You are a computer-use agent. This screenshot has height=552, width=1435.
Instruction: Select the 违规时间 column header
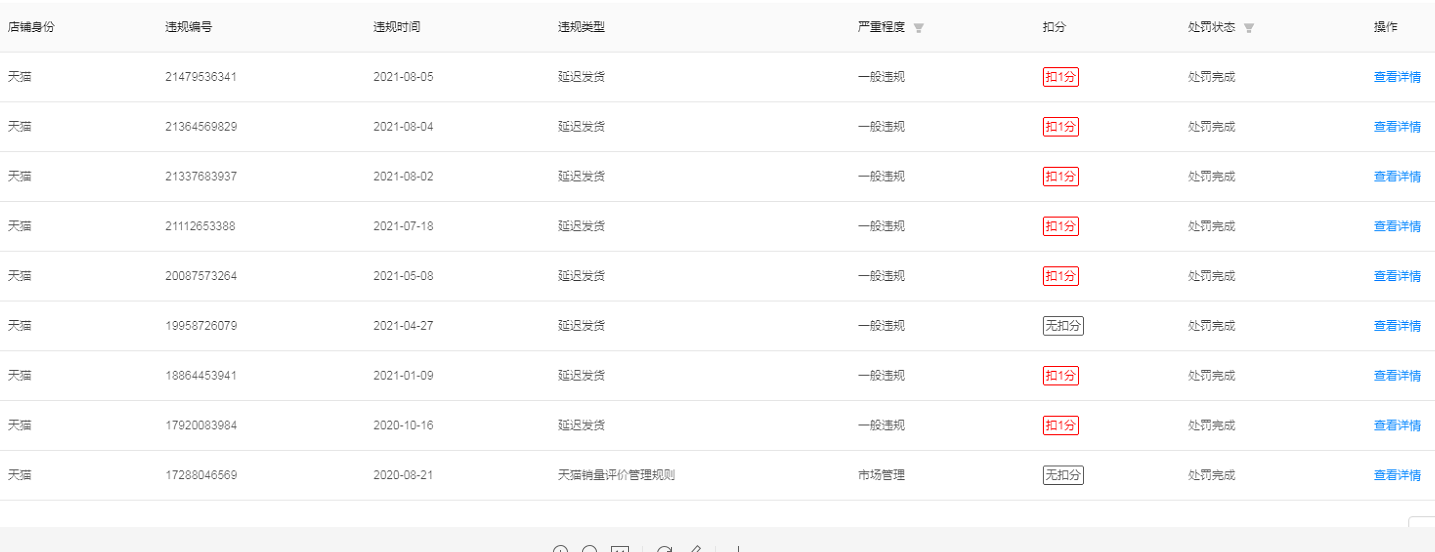pos(397,27)
